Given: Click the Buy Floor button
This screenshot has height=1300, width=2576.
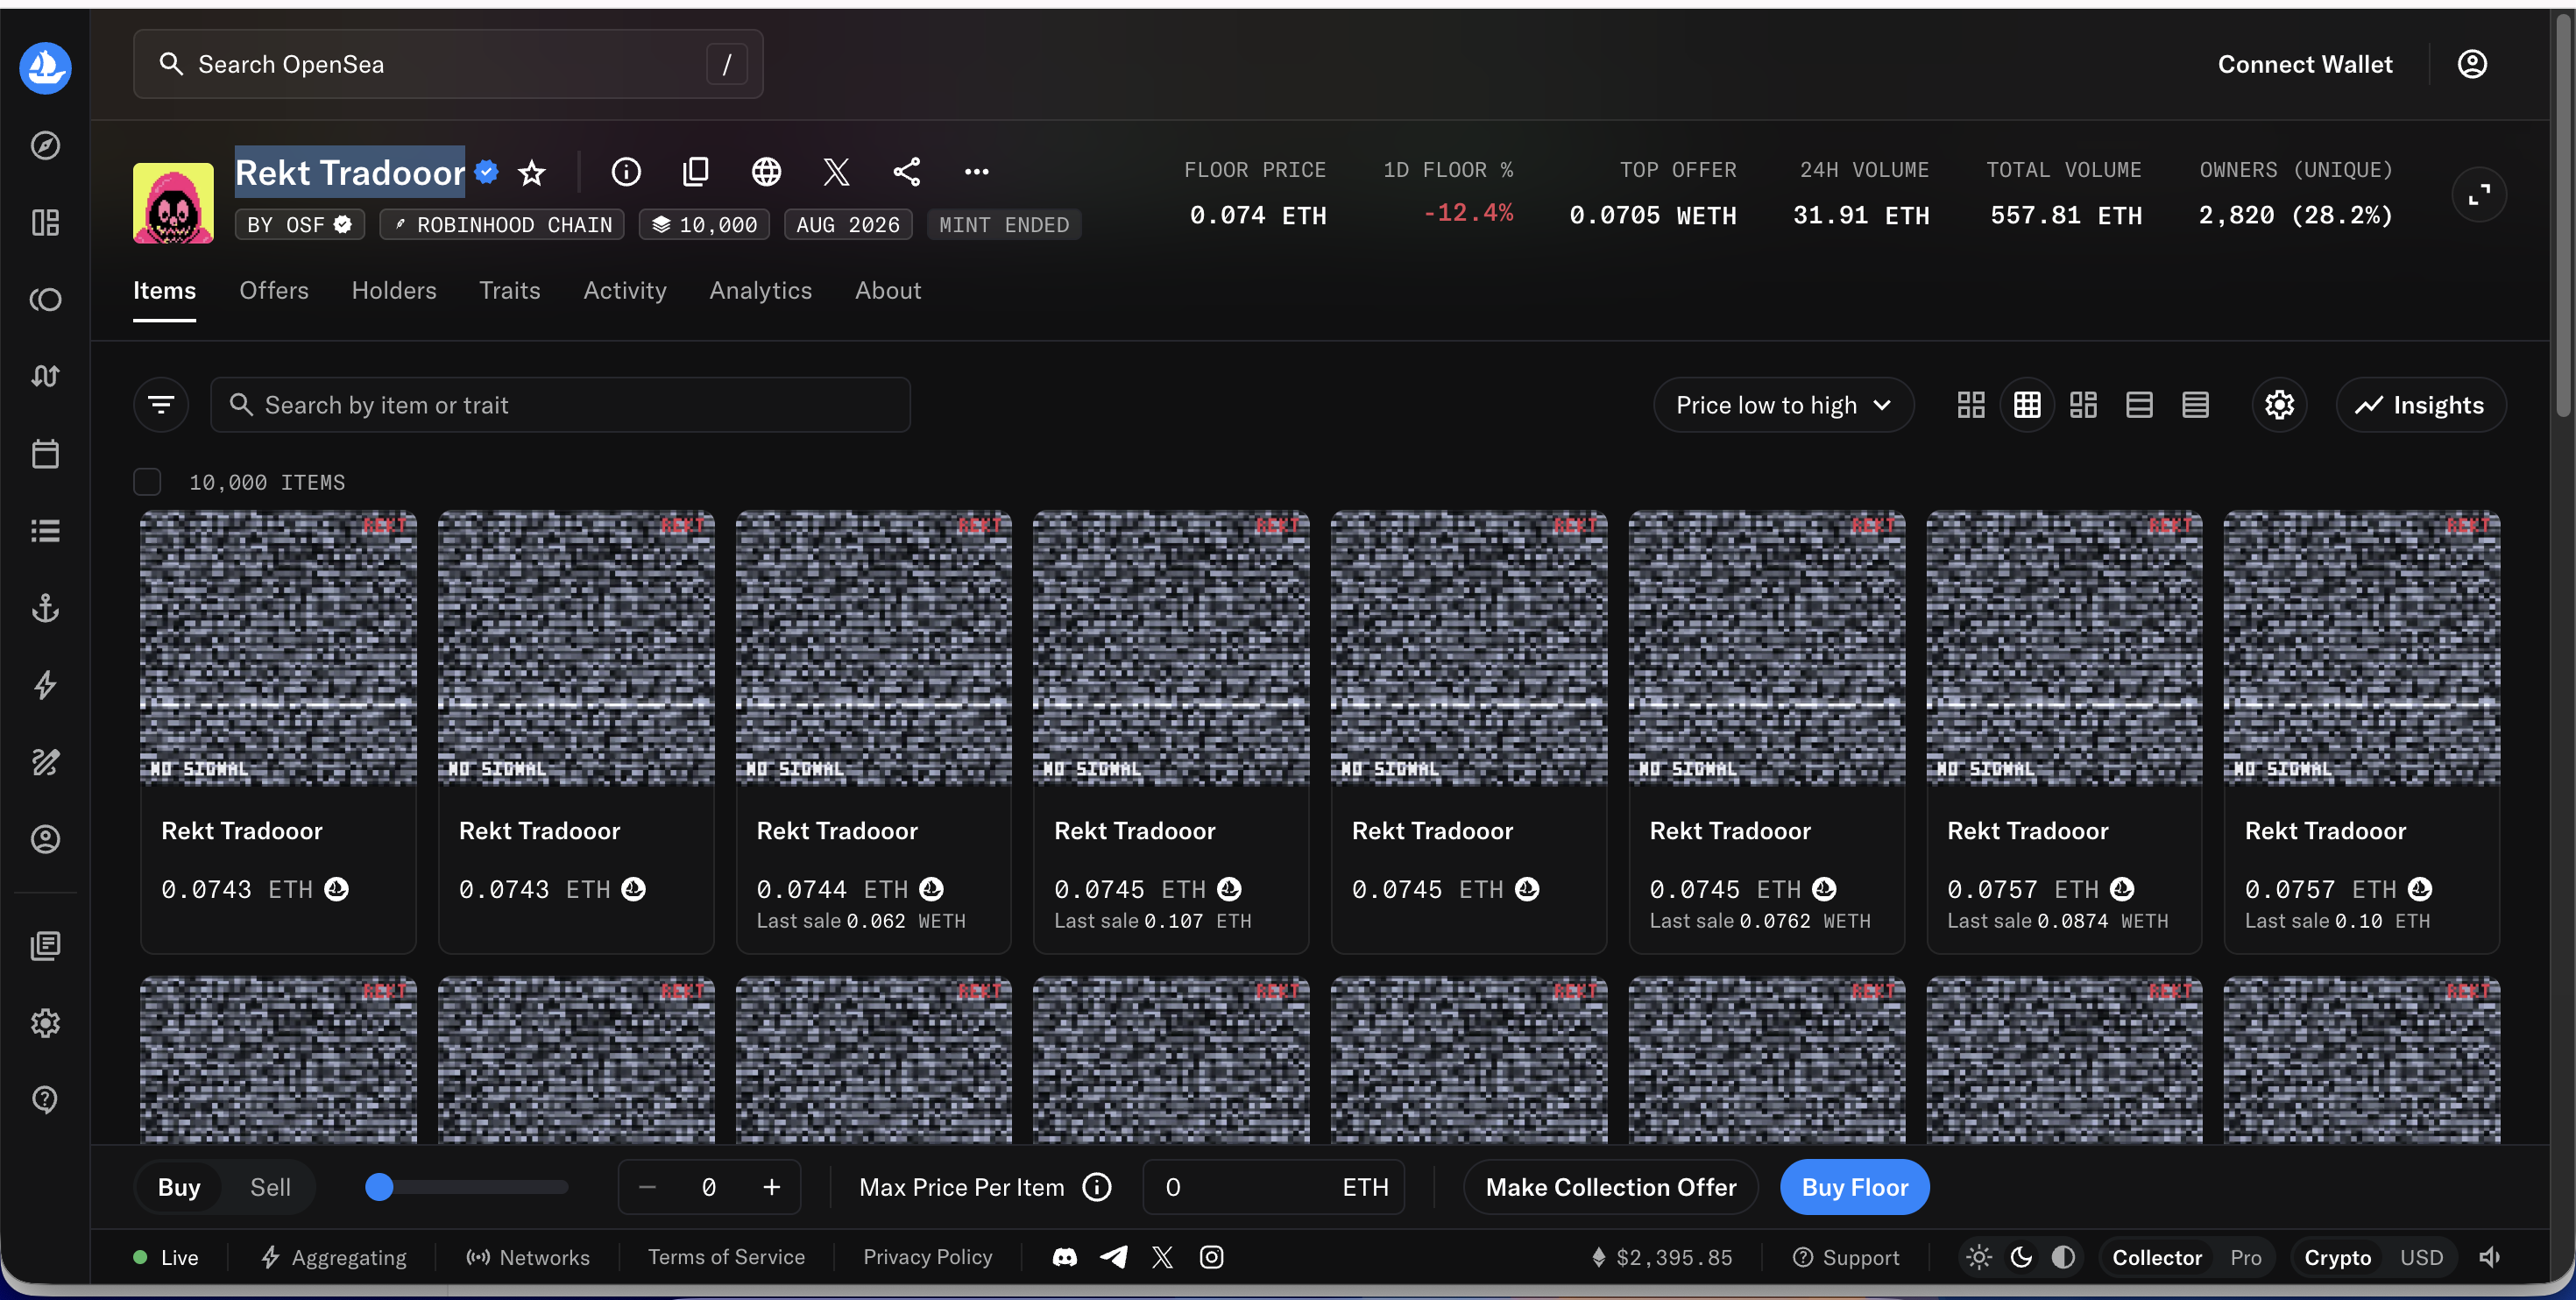Looking at the screenshot, I should (1854, 1187).
